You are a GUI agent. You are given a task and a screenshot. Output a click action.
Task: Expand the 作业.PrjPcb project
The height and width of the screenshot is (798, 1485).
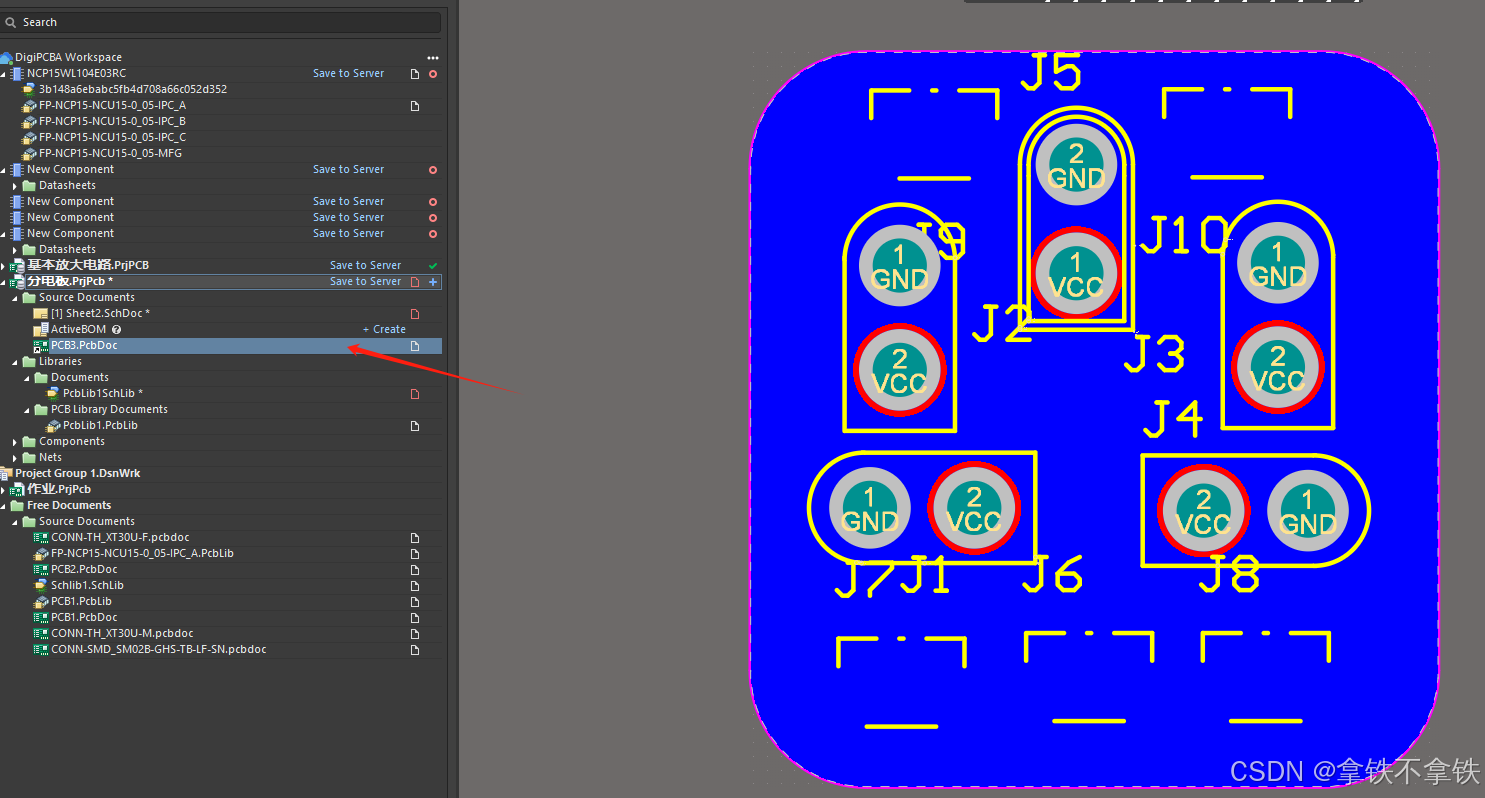pos(3,490)
